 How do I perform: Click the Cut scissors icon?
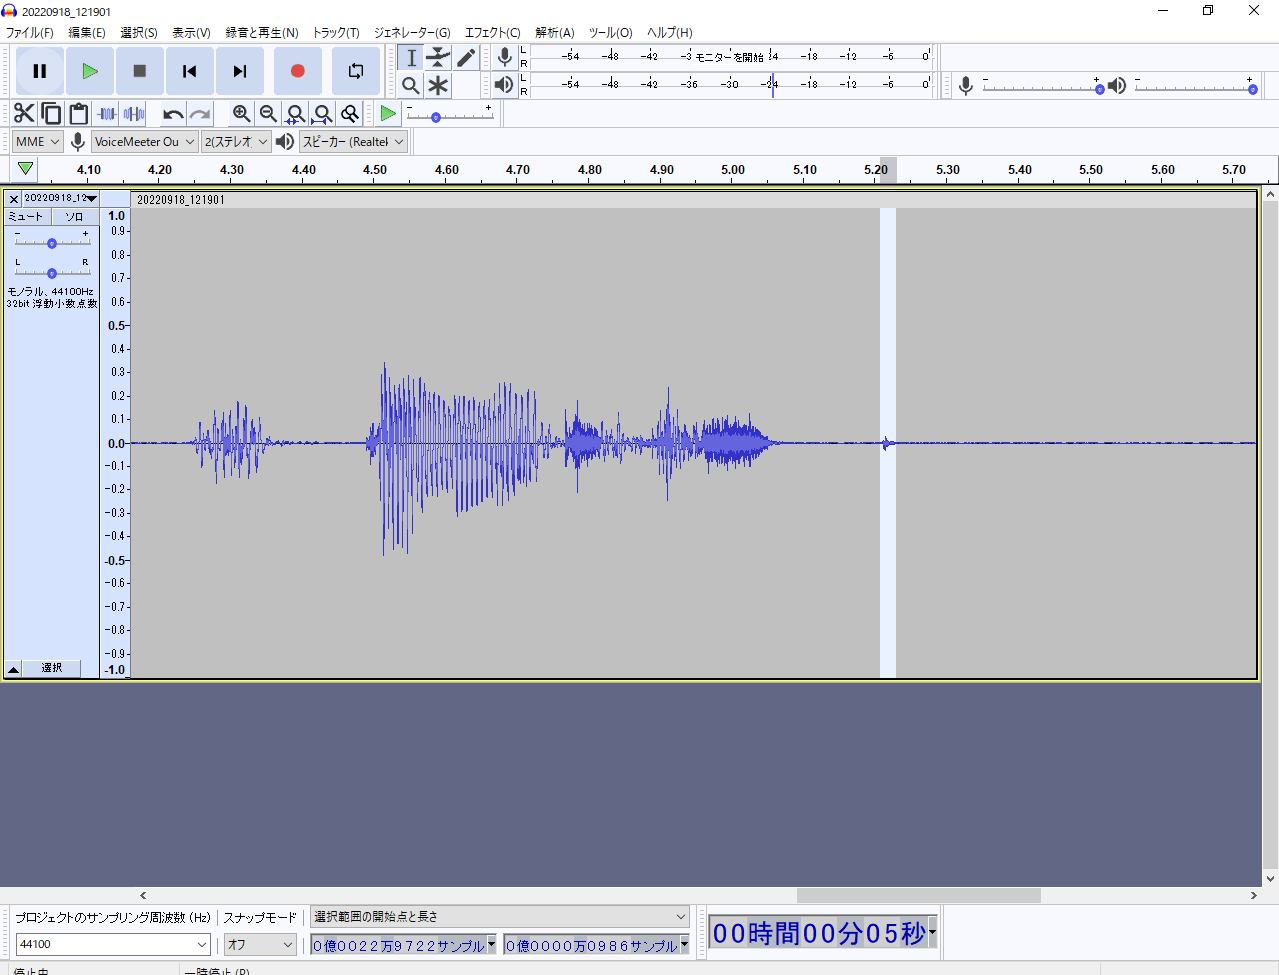tap(24, 114)
